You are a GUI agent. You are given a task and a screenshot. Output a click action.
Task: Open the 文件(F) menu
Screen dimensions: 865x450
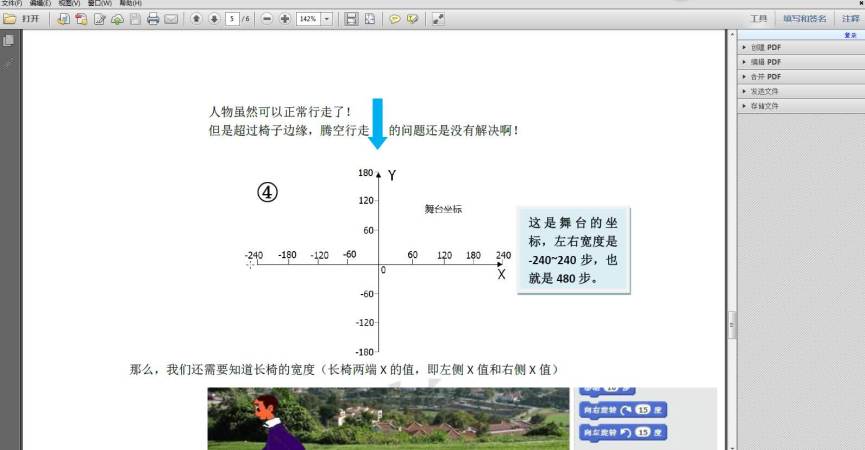12,3
